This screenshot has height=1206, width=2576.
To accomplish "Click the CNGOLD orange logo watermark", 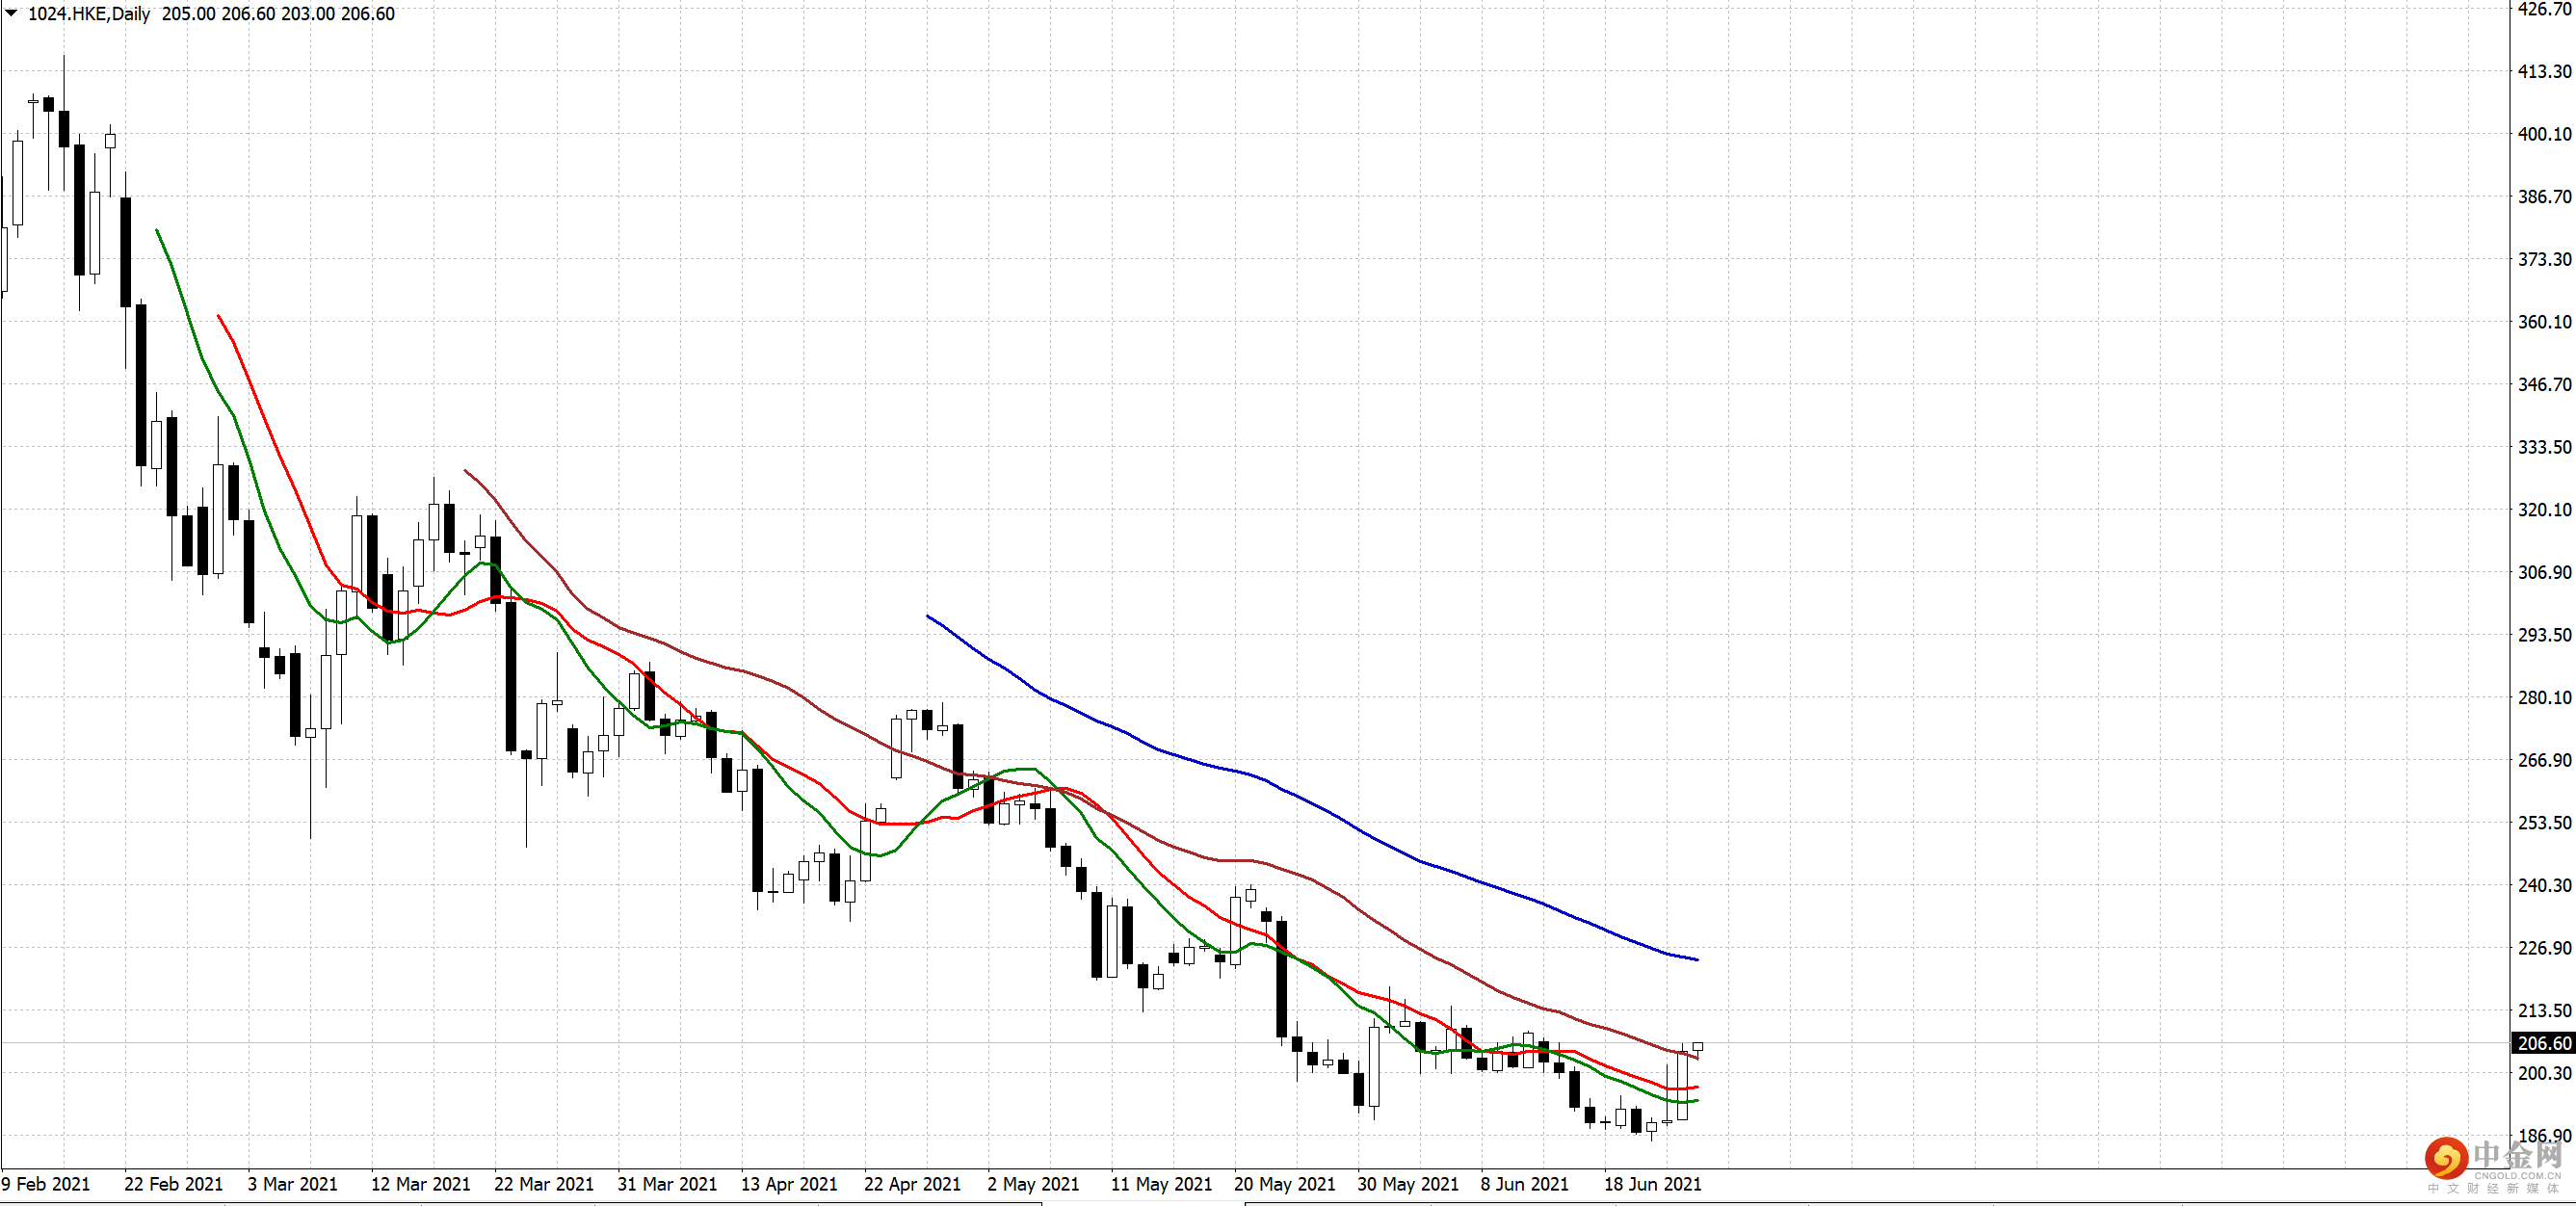I will [x=2446, y=1159].
